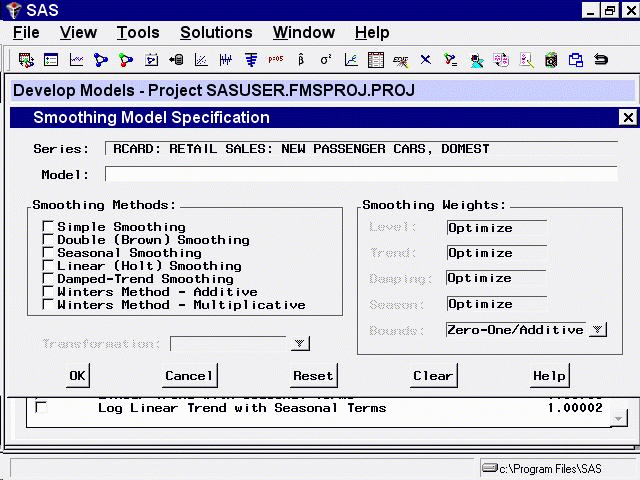Click the p=.05 test toolbar icon
The image size is (640, 480).
tap(276, 59)
